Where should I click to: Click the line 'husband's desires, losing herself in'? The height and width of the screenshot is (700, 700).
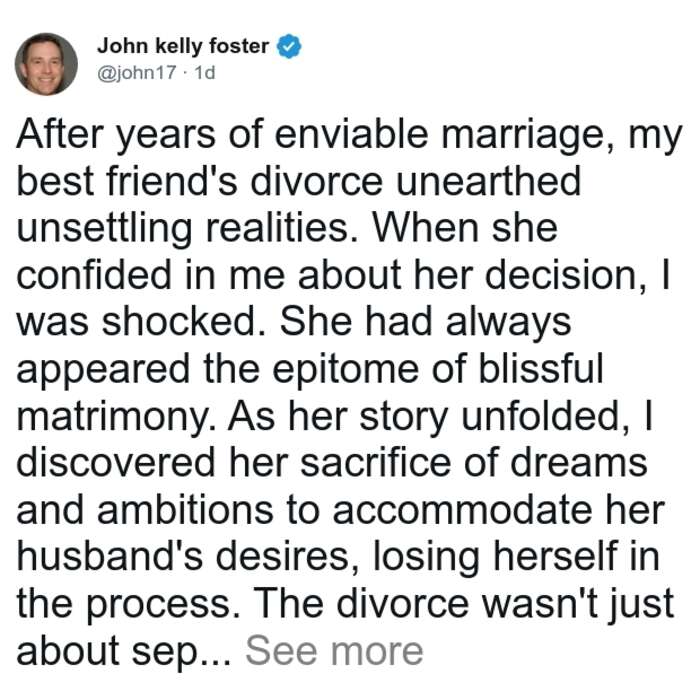(338, 557)
